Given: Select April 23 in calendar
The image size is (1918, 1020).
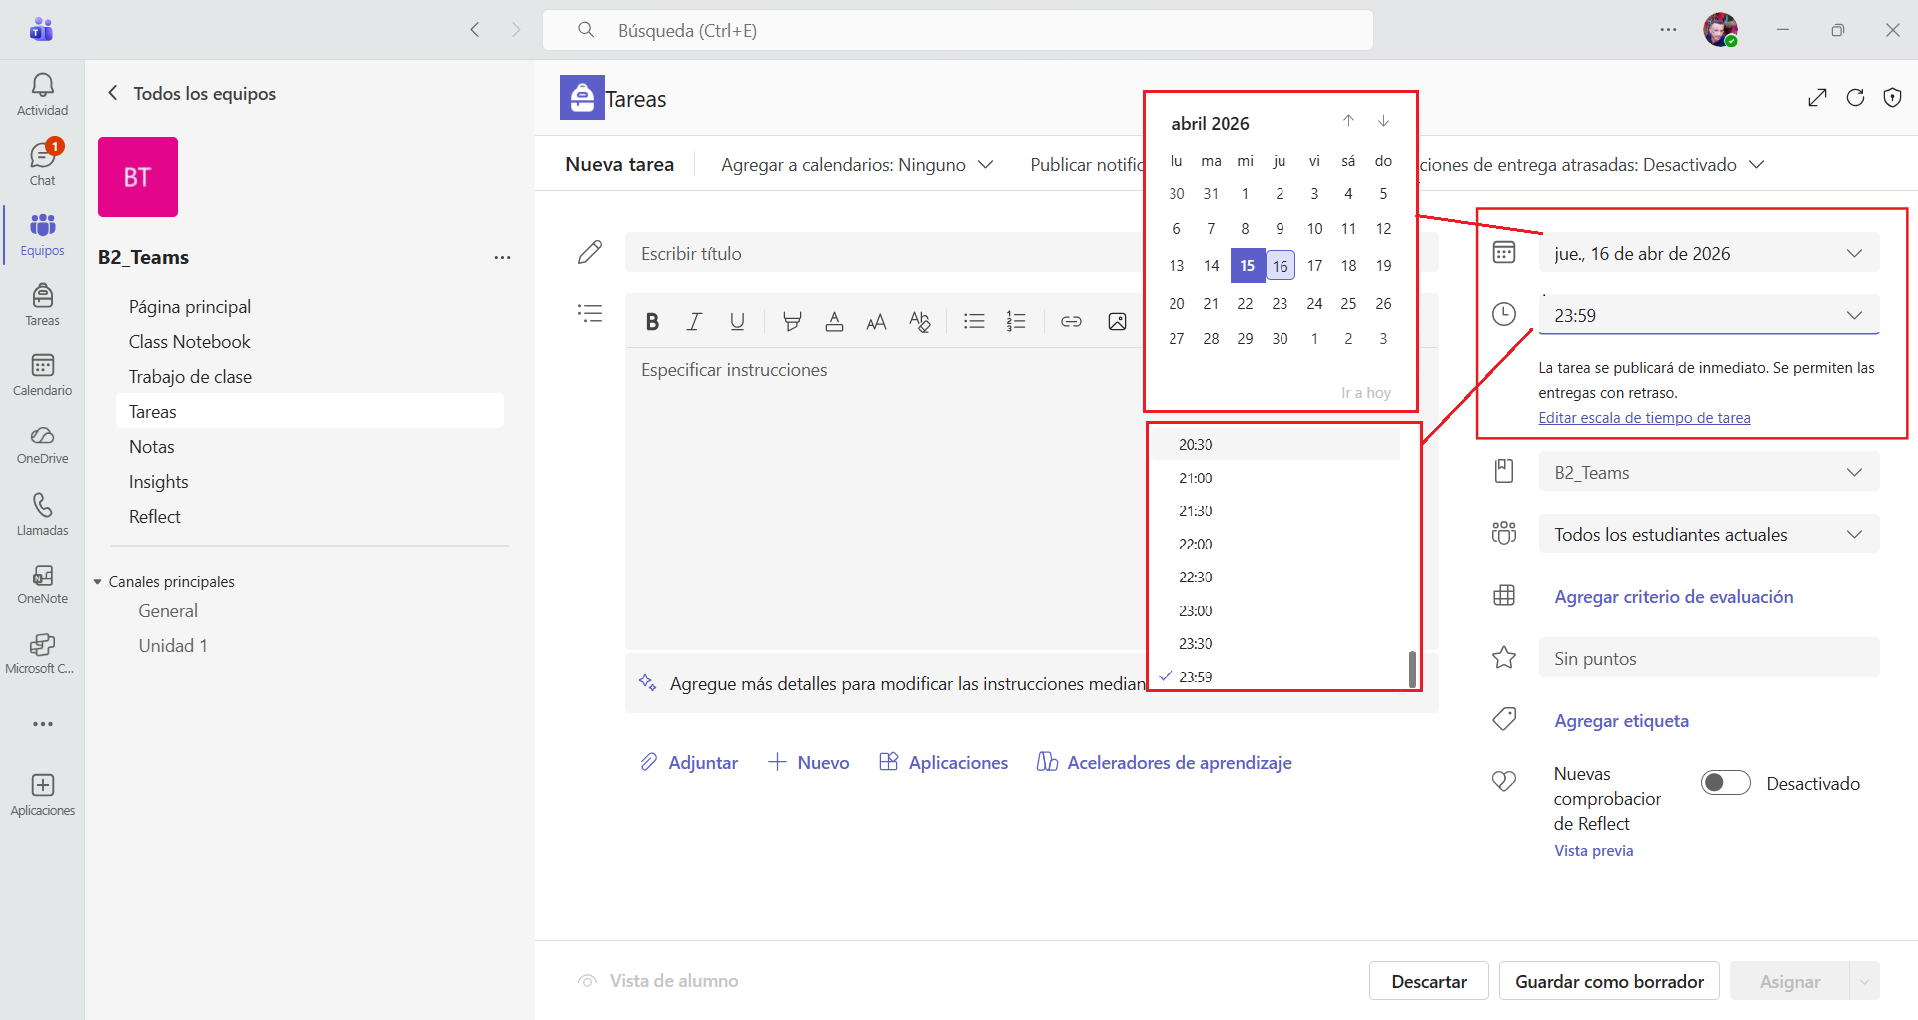Looking at the screenshot, I should pyautogui.click(x=1279, y=303).
